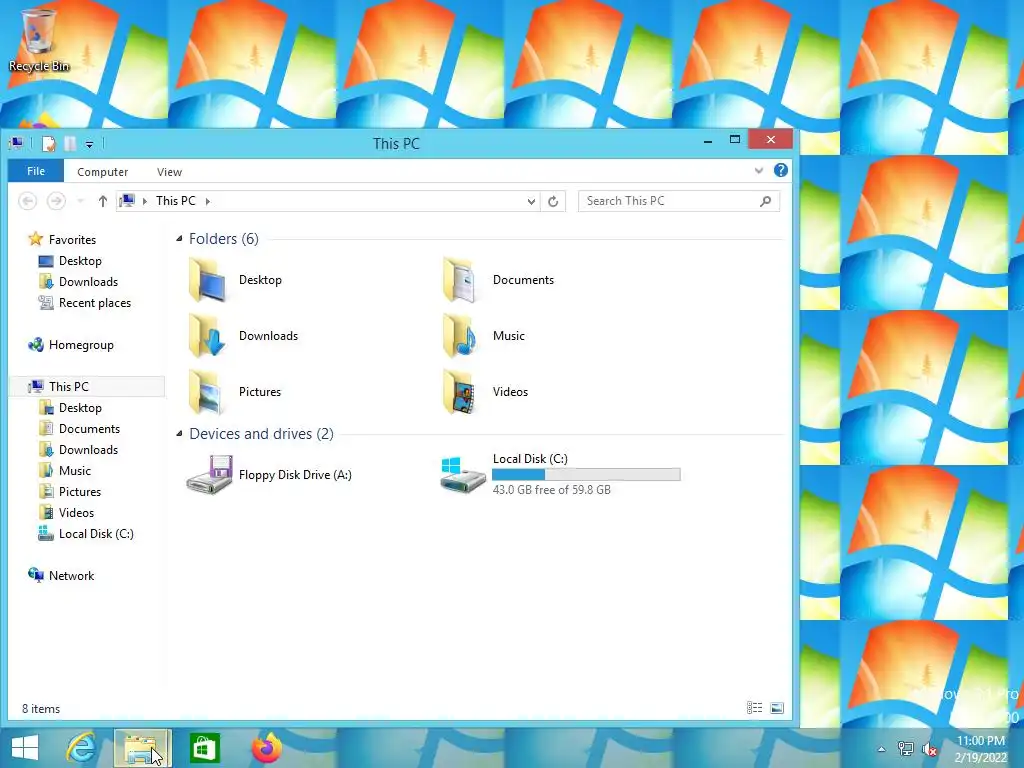This screenshot has width=1024, height=768.
Task: Select the Music folder icon
Action: (x=460, y=336)
